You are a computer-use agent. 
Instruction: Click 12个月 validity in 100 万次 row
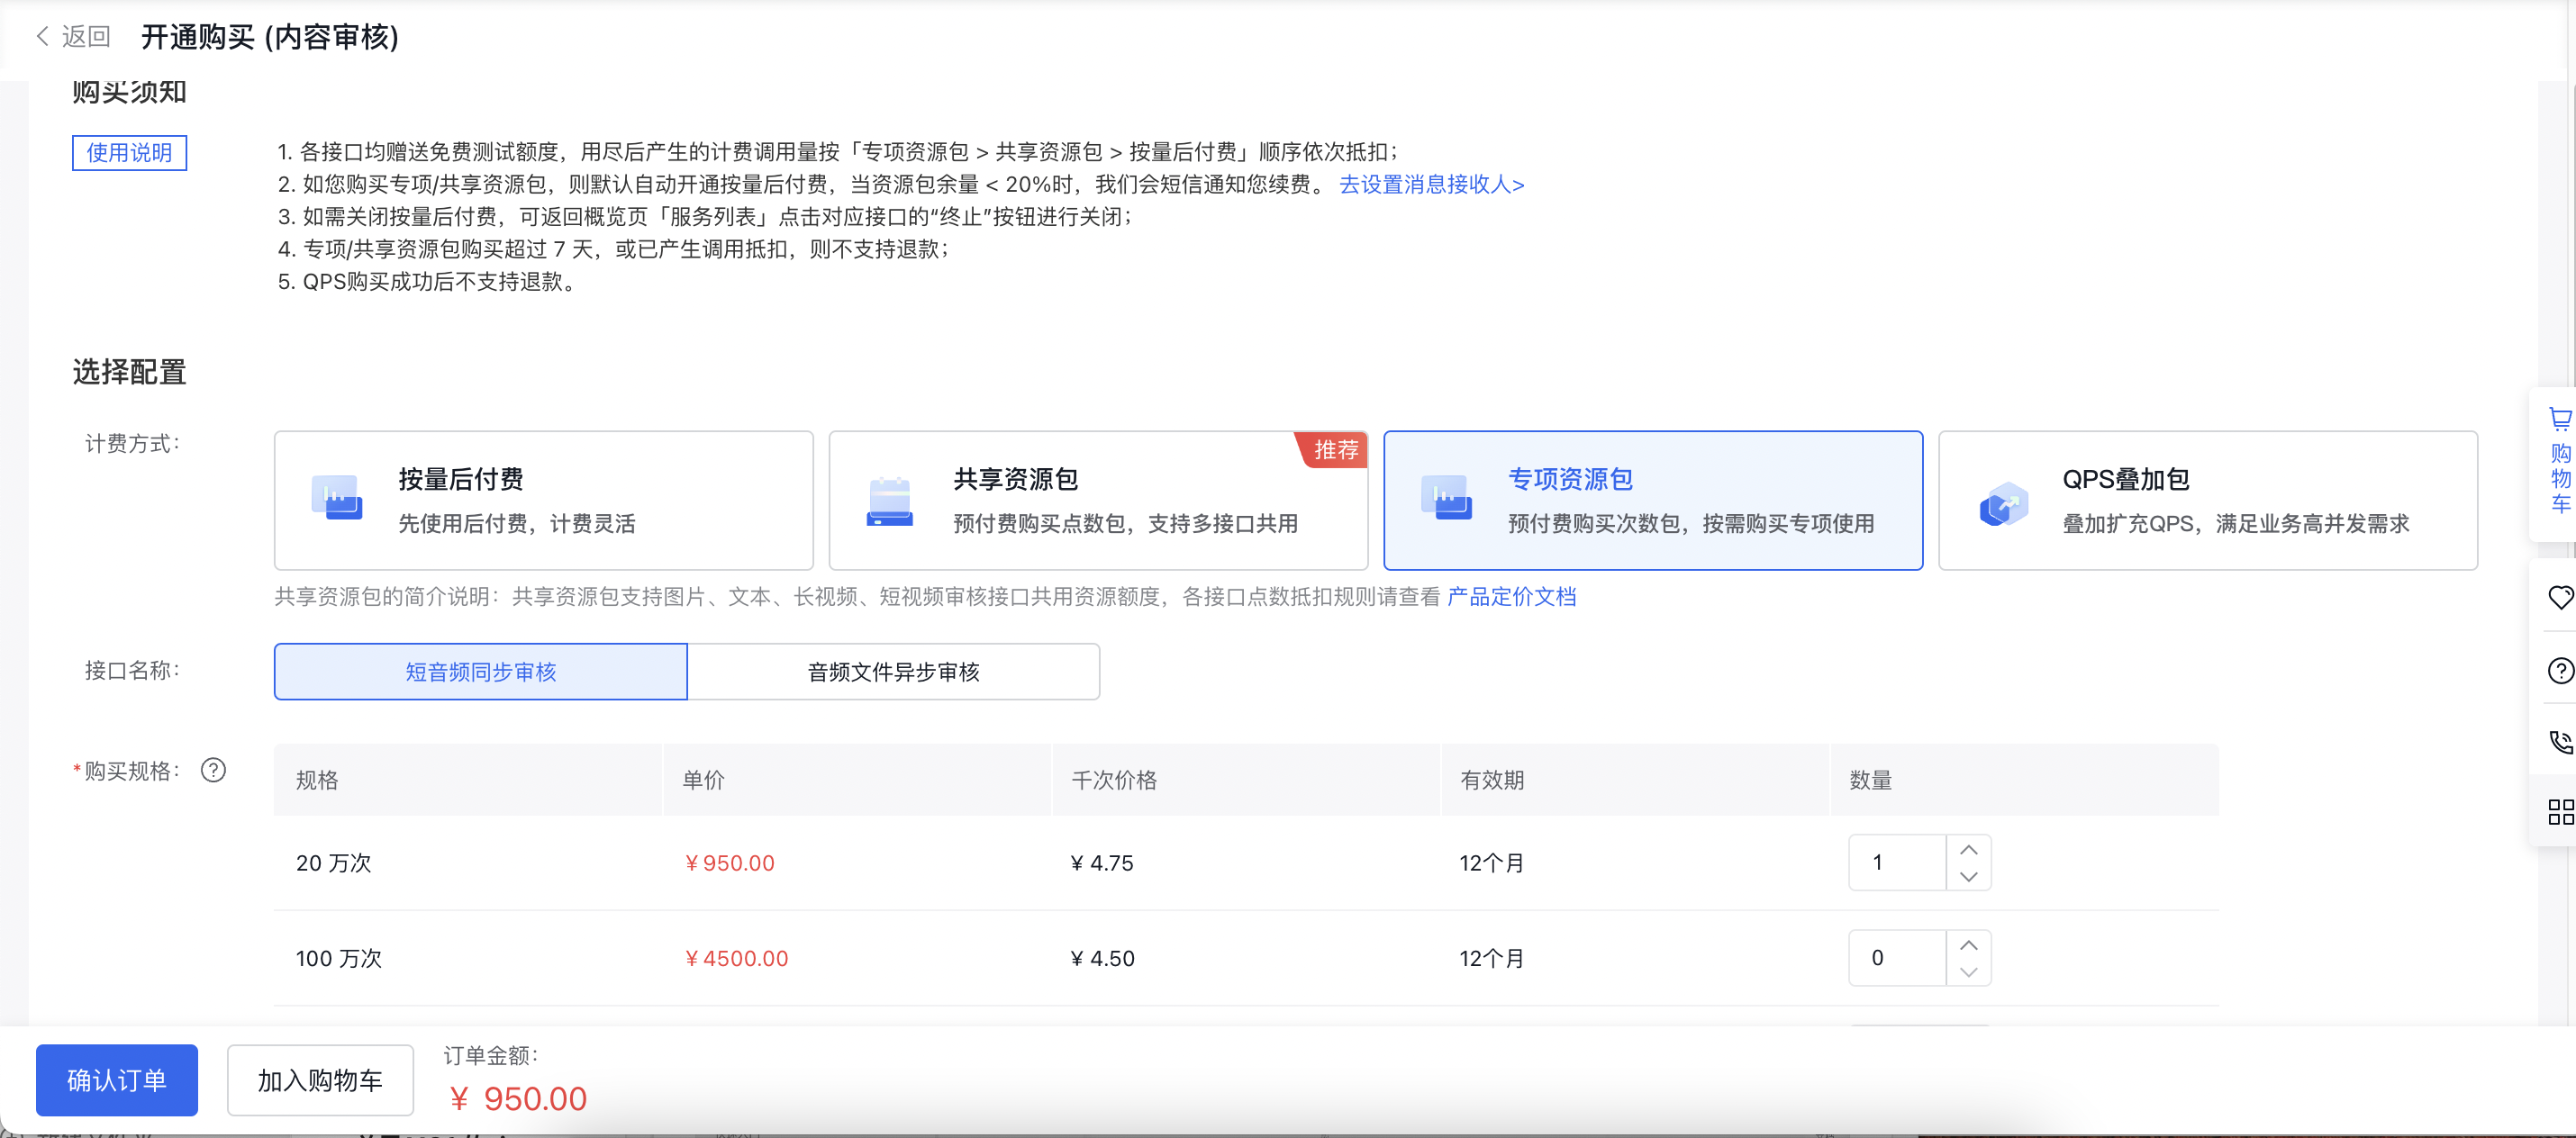tap(1491, 959)
